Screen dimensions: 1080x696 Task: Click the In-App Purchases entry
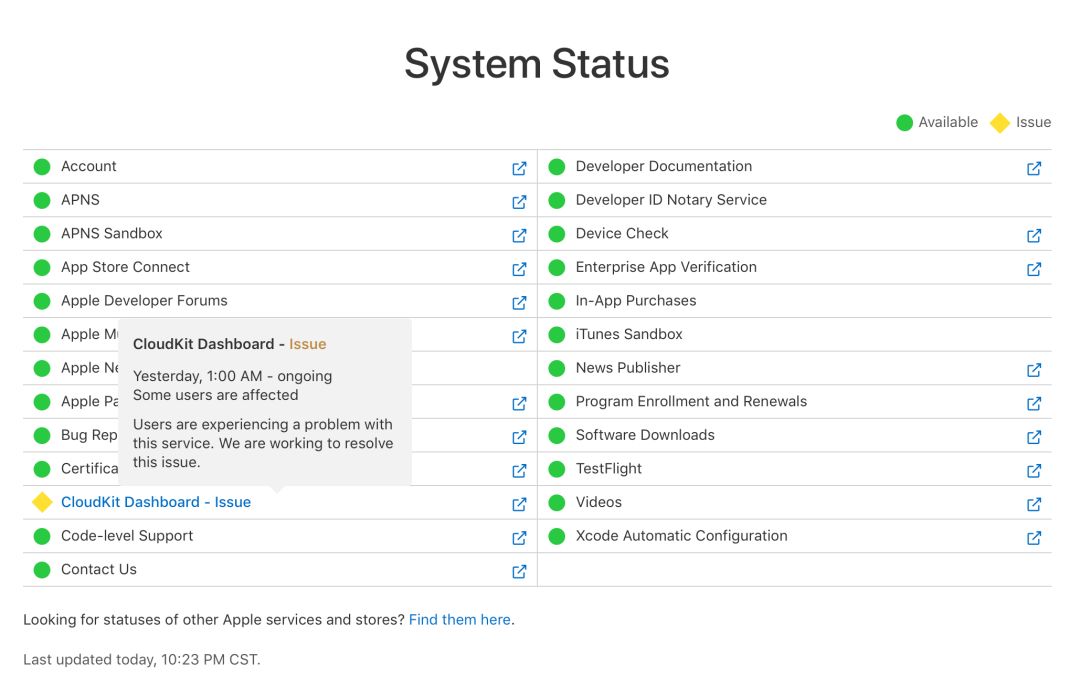click(x=635, y=300)
